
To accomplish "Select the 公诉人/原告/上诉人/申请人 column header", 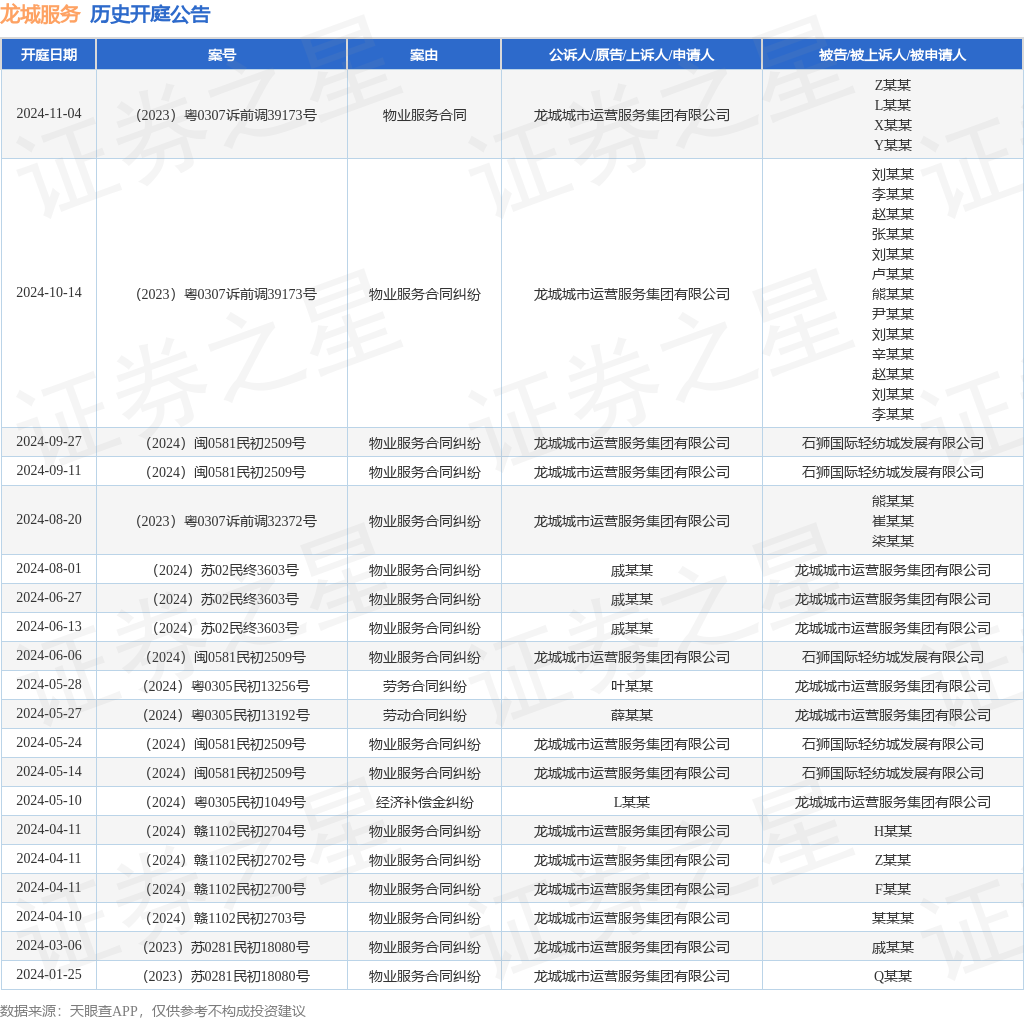I will pos(632,55).
